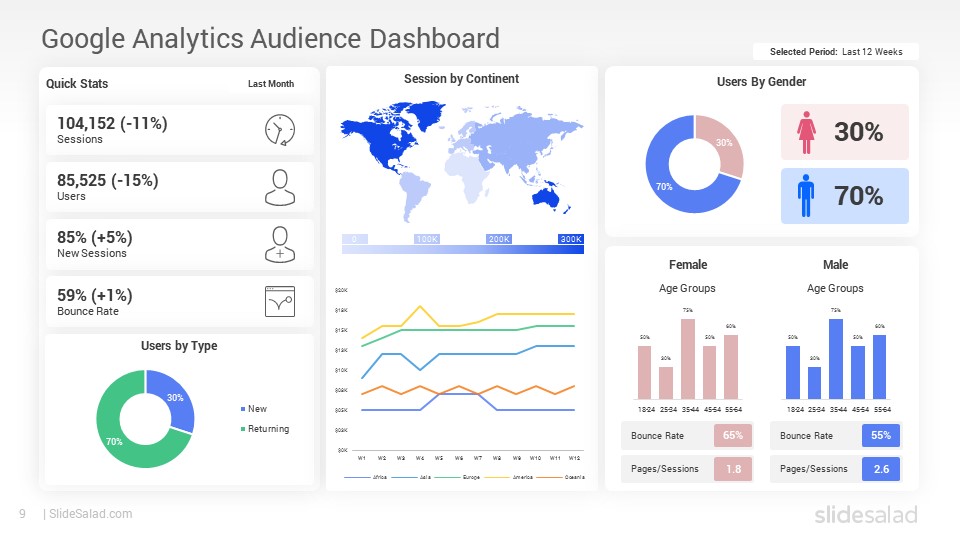Open the Selected Period Last 12 Weeks box

click(836, 51)
